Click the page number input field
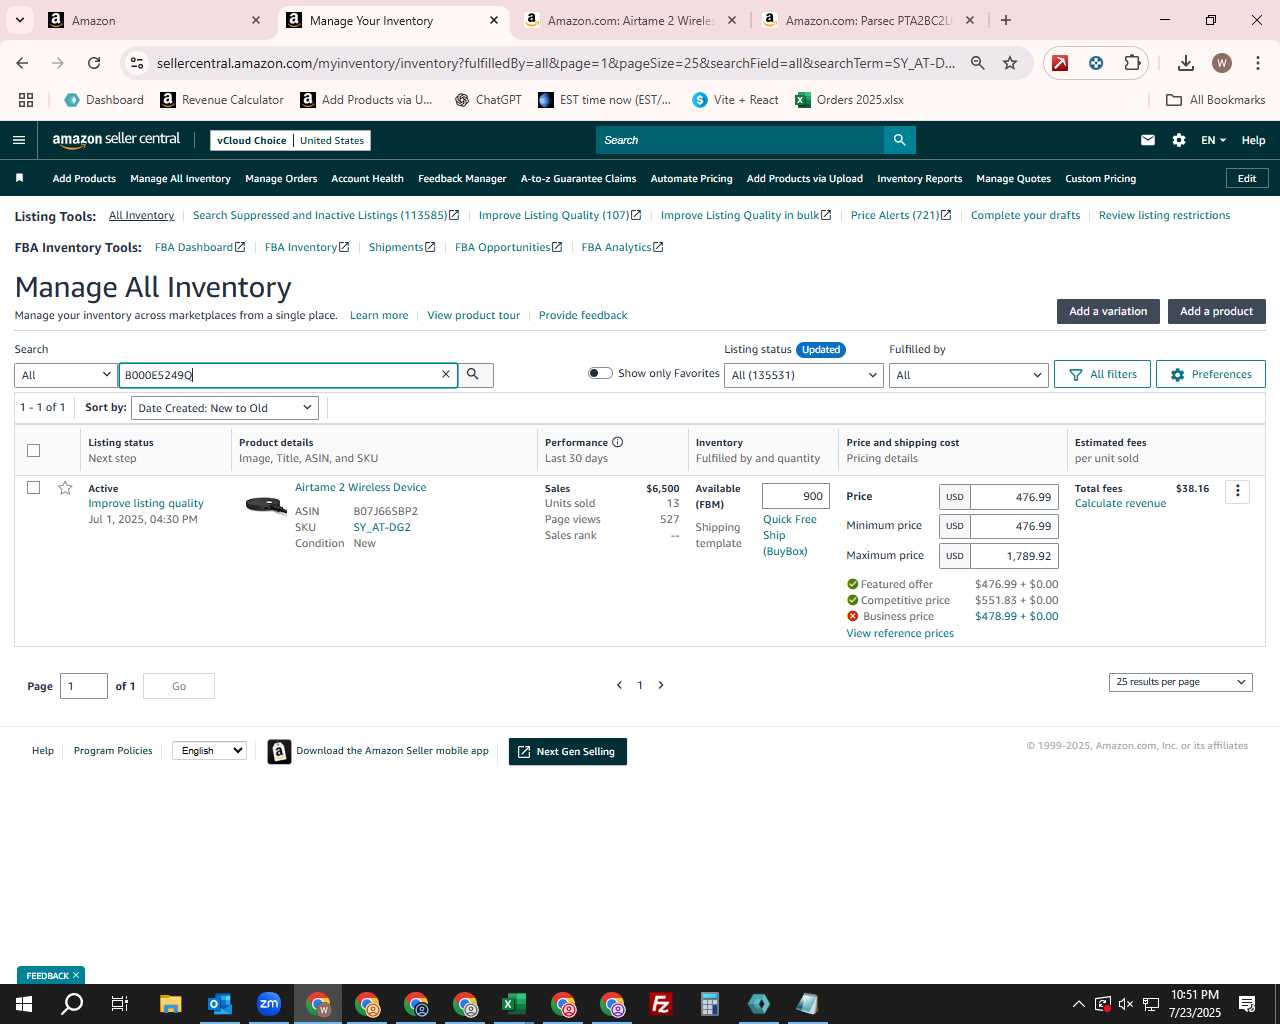The width and height of the screenshot is (1280, 1024). (x=84, y=686)
